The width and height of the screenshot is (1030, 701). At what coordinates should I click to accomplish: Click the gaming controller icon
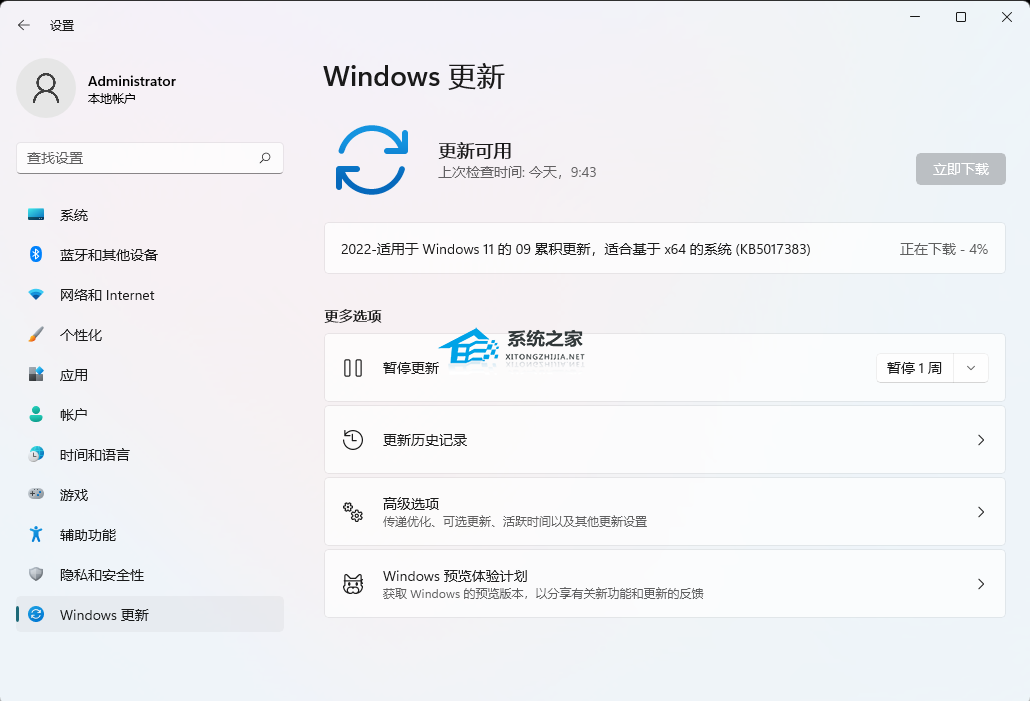click(x=36, y=495)
